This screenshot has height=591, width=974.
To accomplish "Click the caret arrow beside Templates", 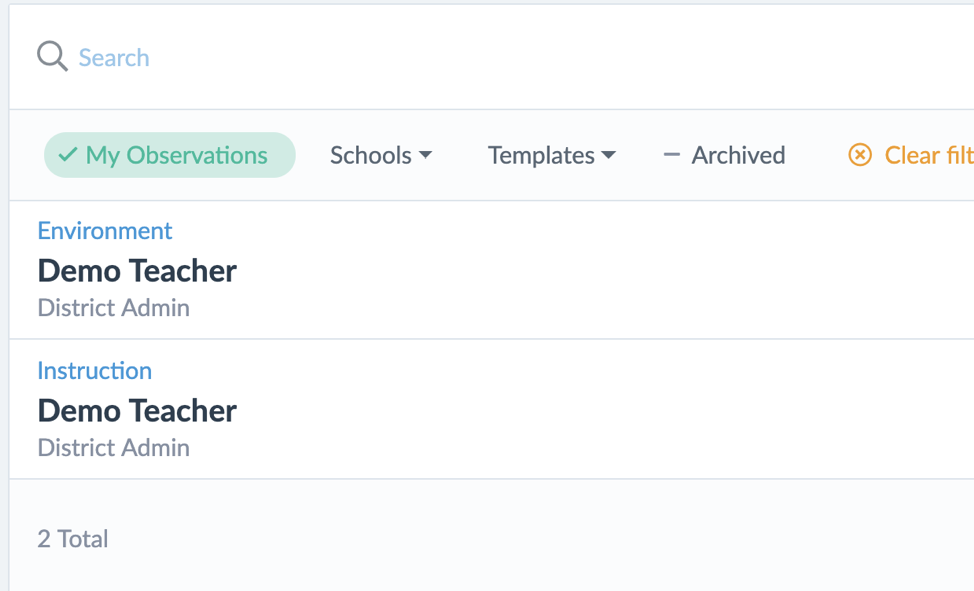I will (609, 156).
